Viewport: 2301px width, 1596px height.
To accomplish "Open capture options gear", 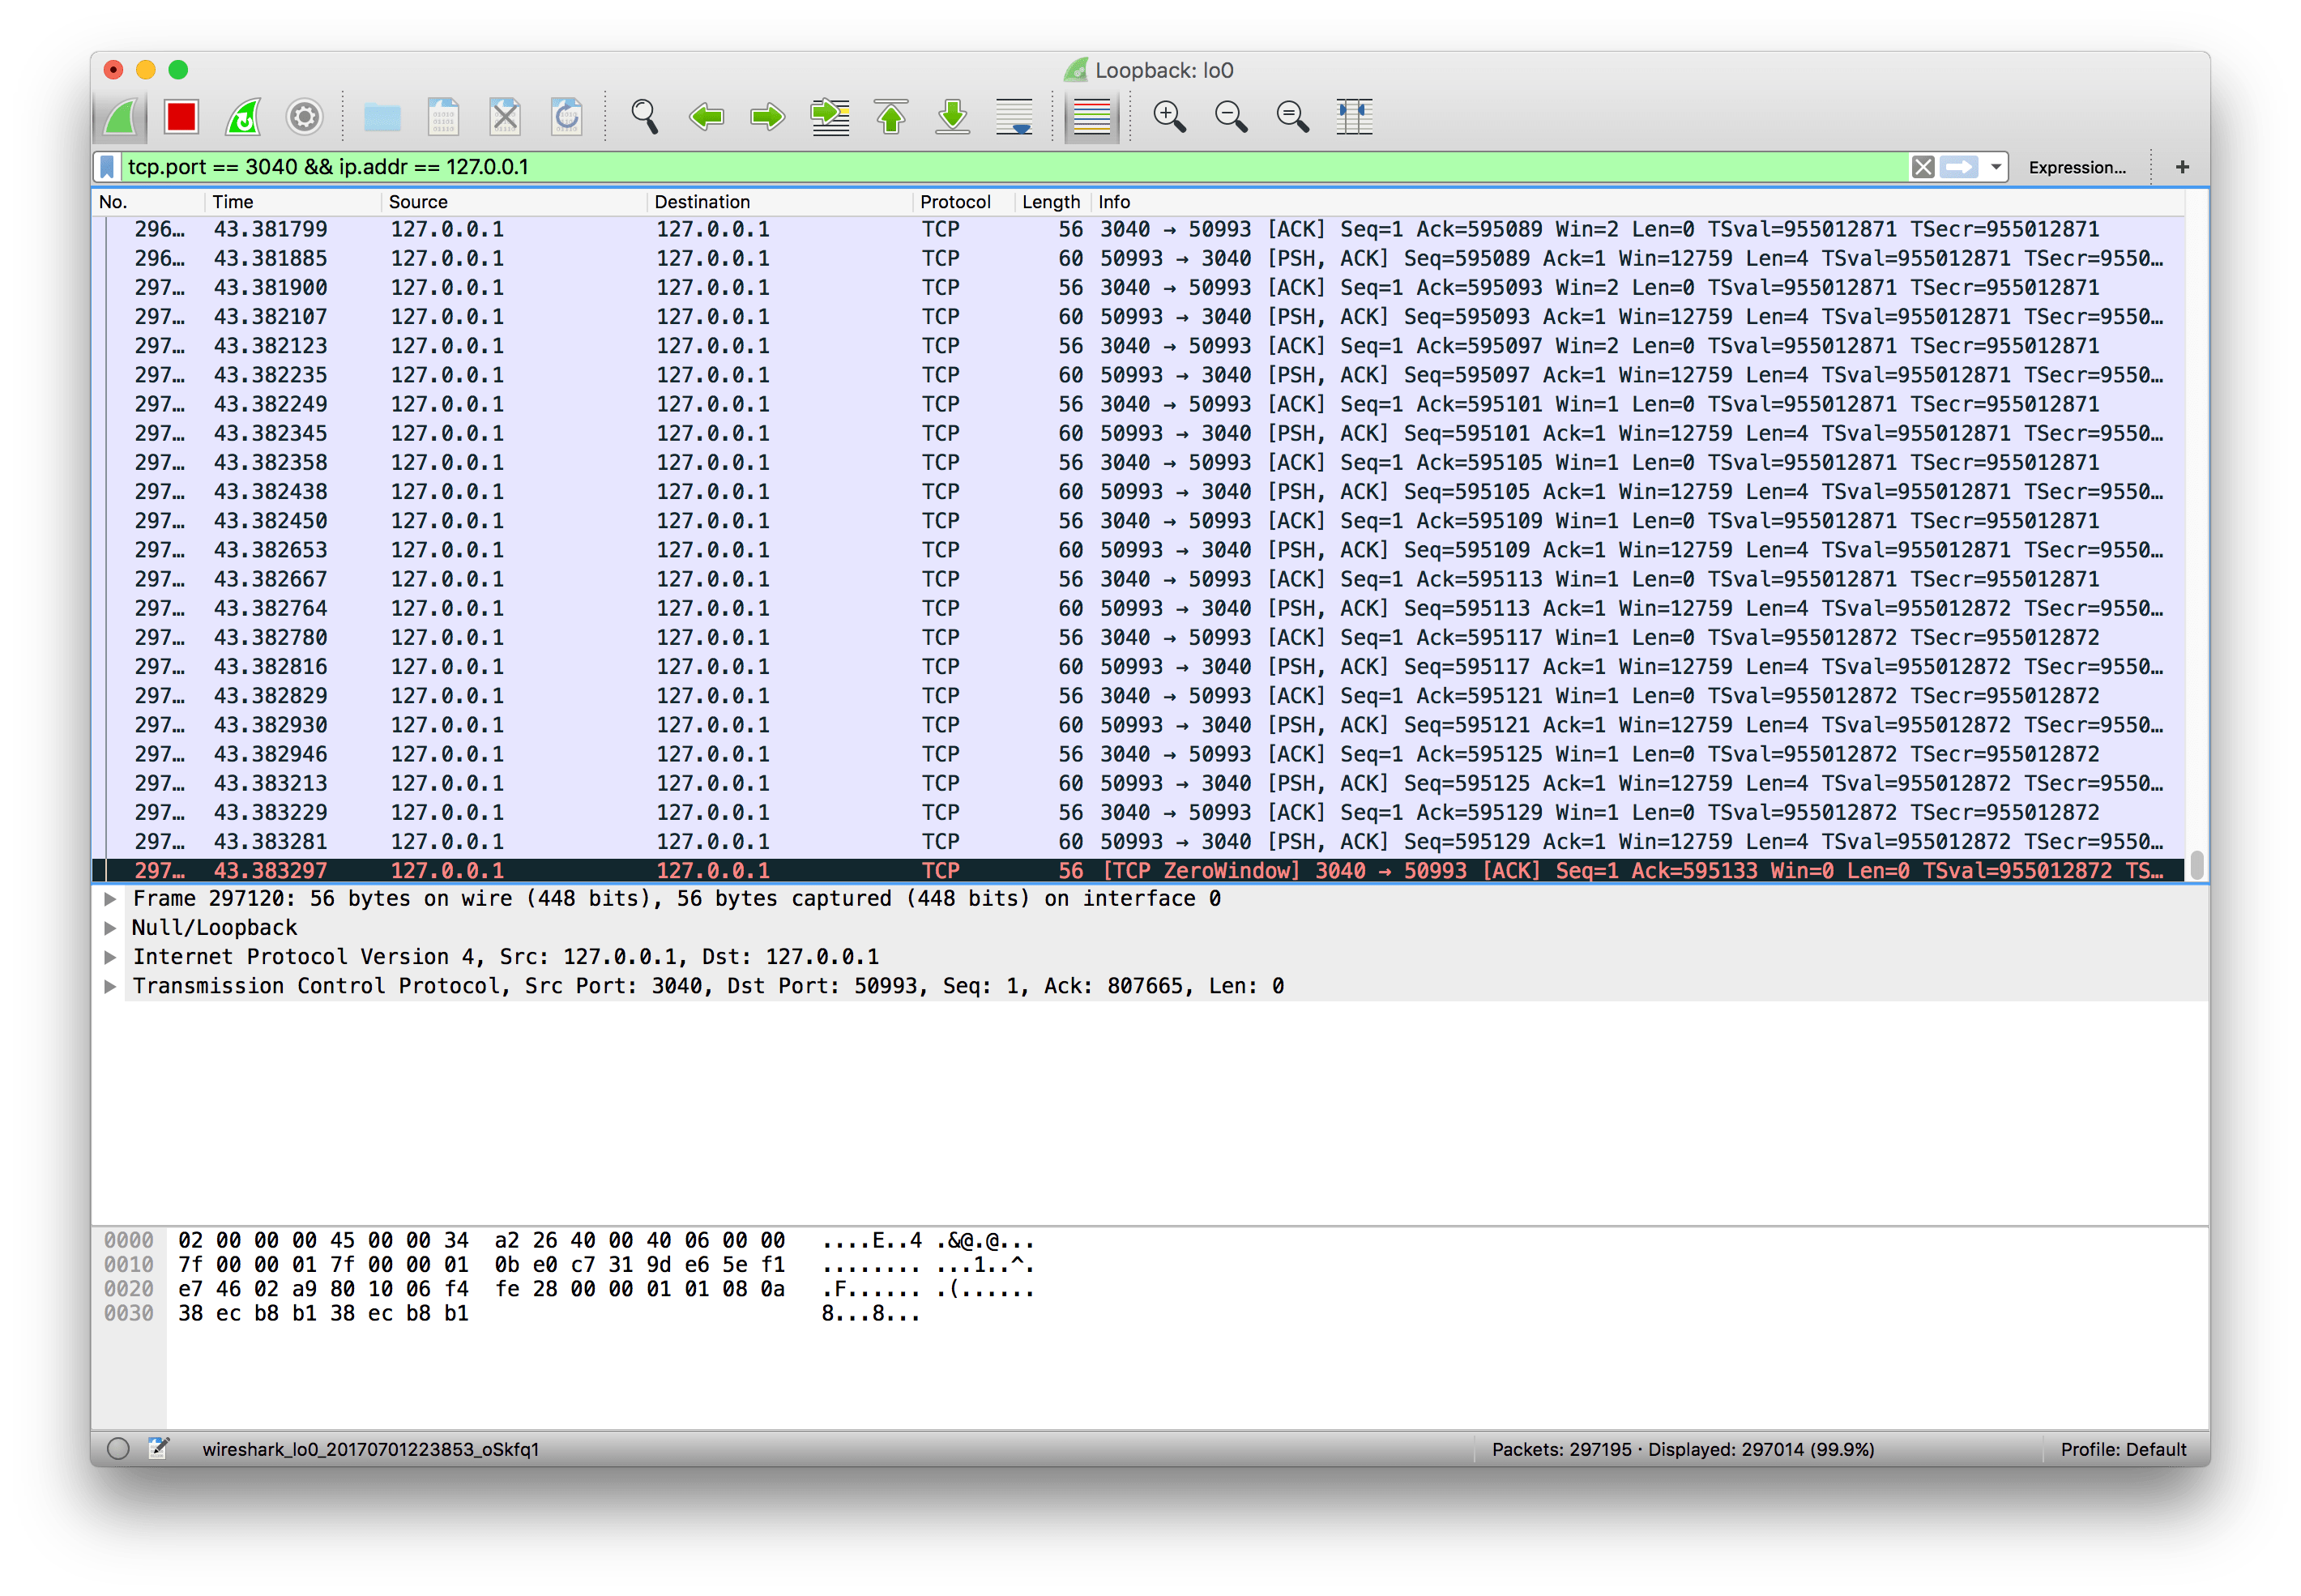I will tap(304, 117).
